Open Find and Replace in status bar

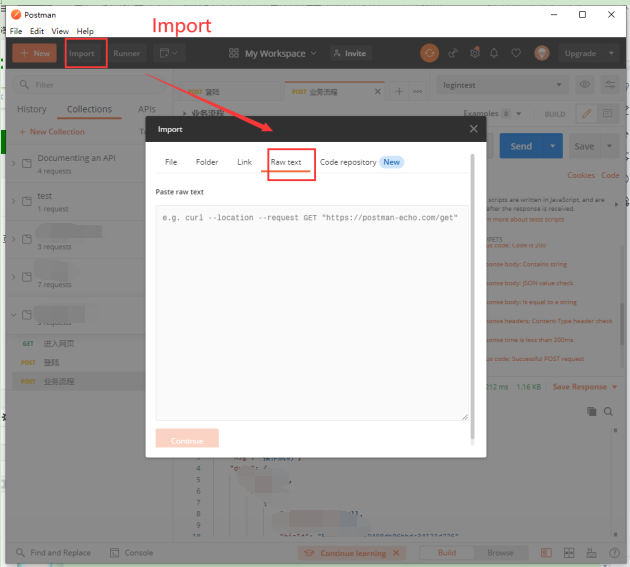click(53, 553)
